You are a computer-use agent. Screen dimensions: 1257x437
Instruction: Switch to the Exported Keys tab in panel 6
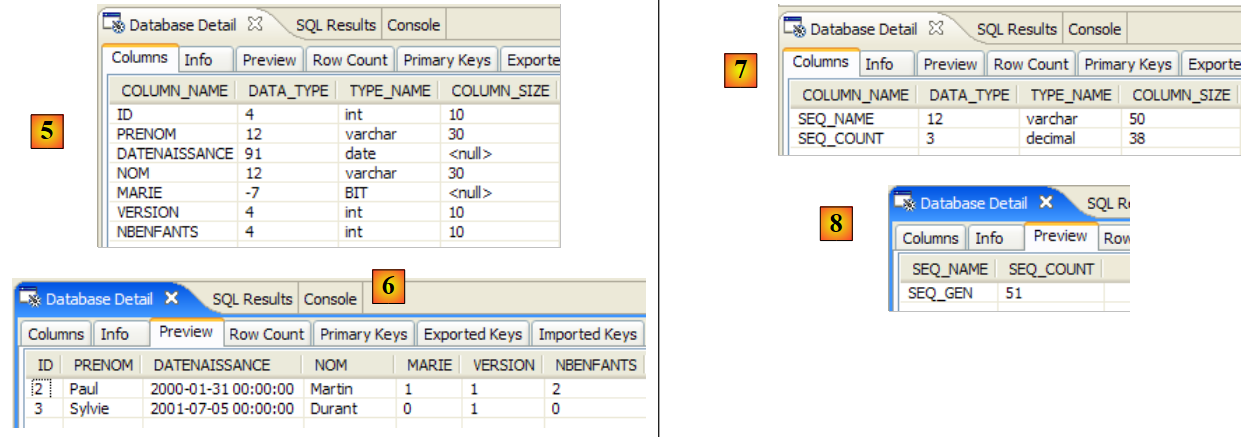coord(472,334)
